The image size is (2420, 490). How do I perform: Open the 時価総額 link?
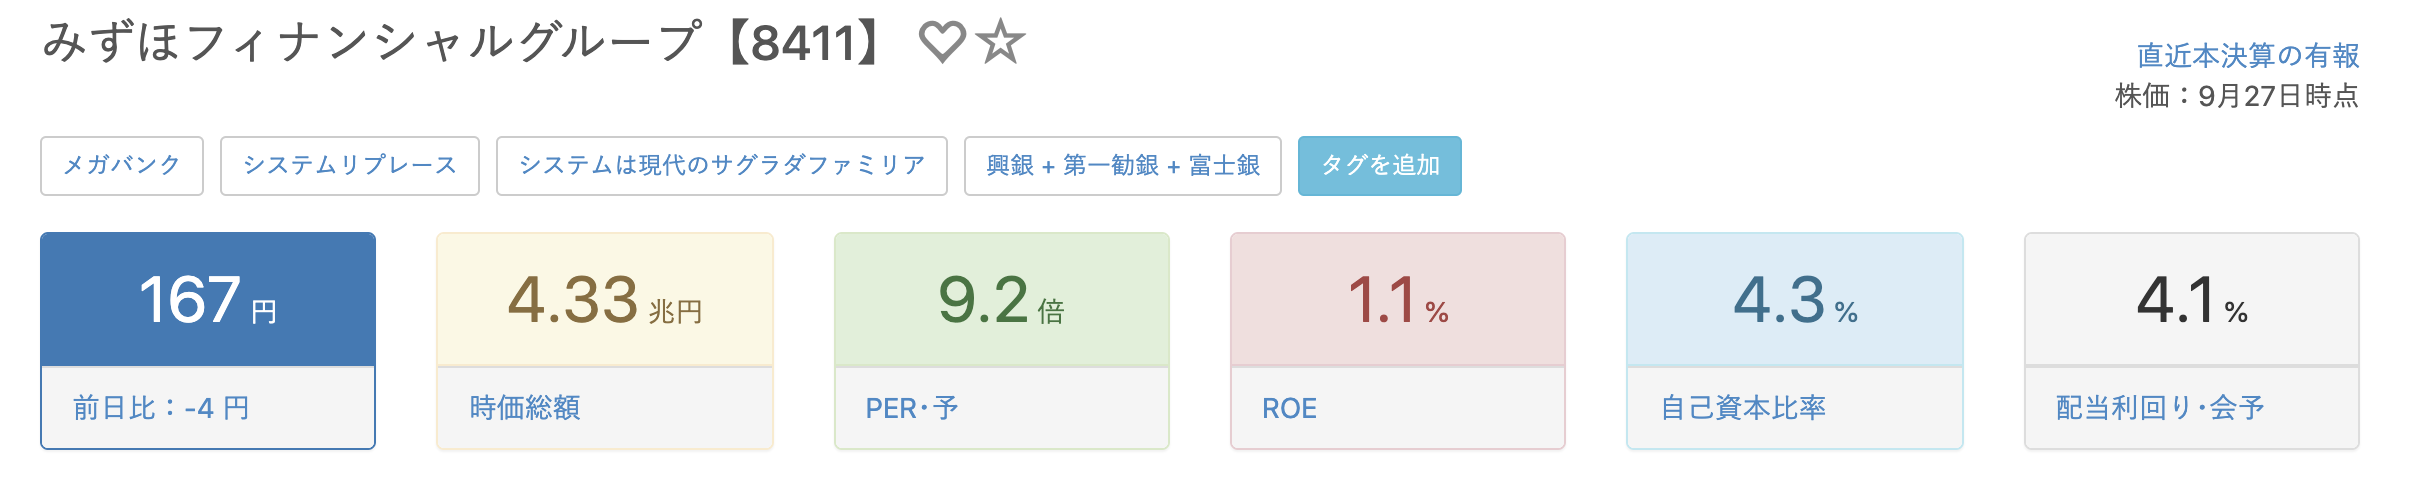point(525,408)
